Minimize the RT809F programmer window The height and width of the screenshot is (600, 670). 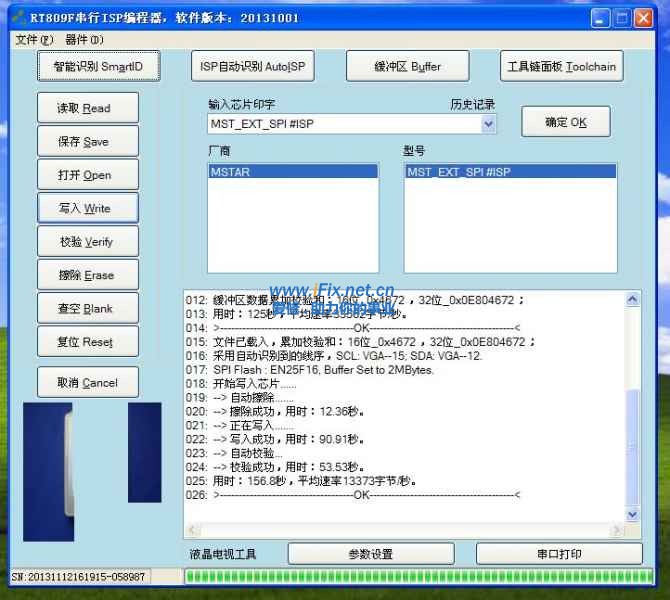(x=600, y=18)
